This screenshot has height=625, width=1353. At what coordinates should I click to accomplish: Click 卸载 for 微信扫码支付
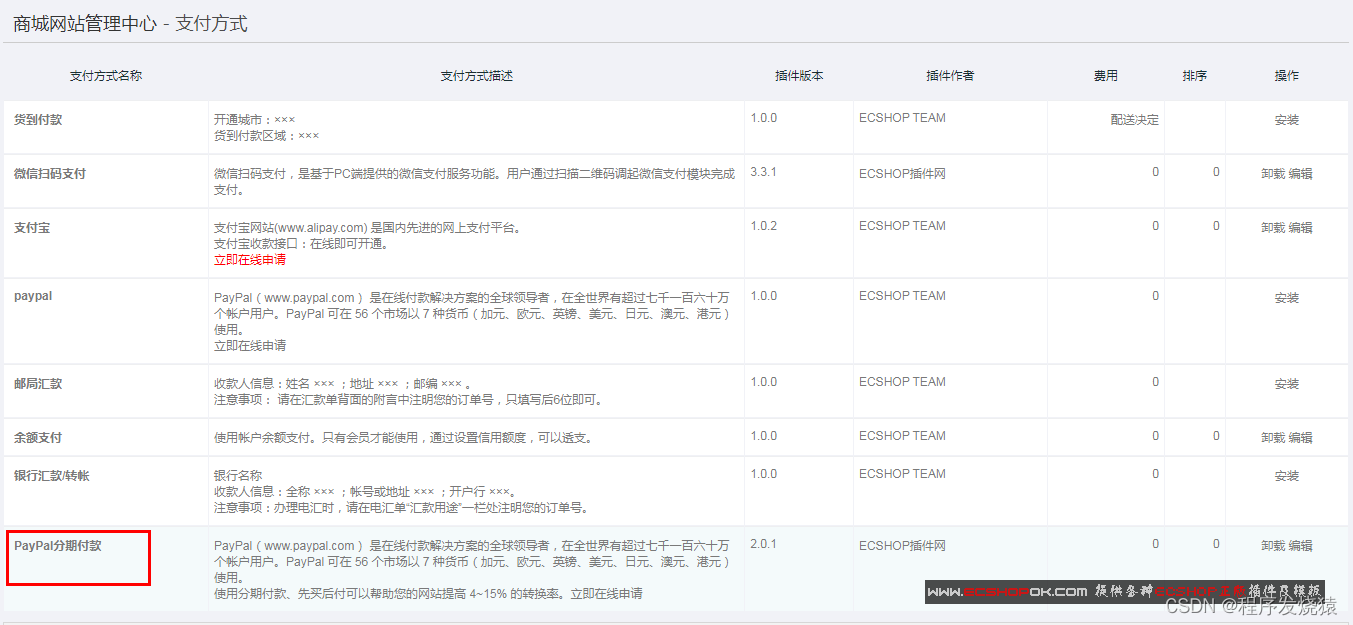tap(1275, 172)
